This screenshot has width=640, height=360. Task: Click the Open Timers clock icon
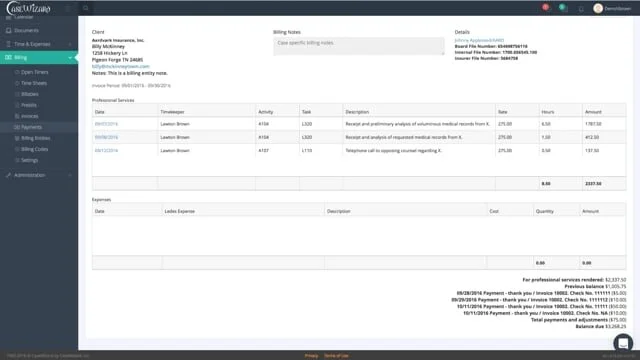coord(17,72)
